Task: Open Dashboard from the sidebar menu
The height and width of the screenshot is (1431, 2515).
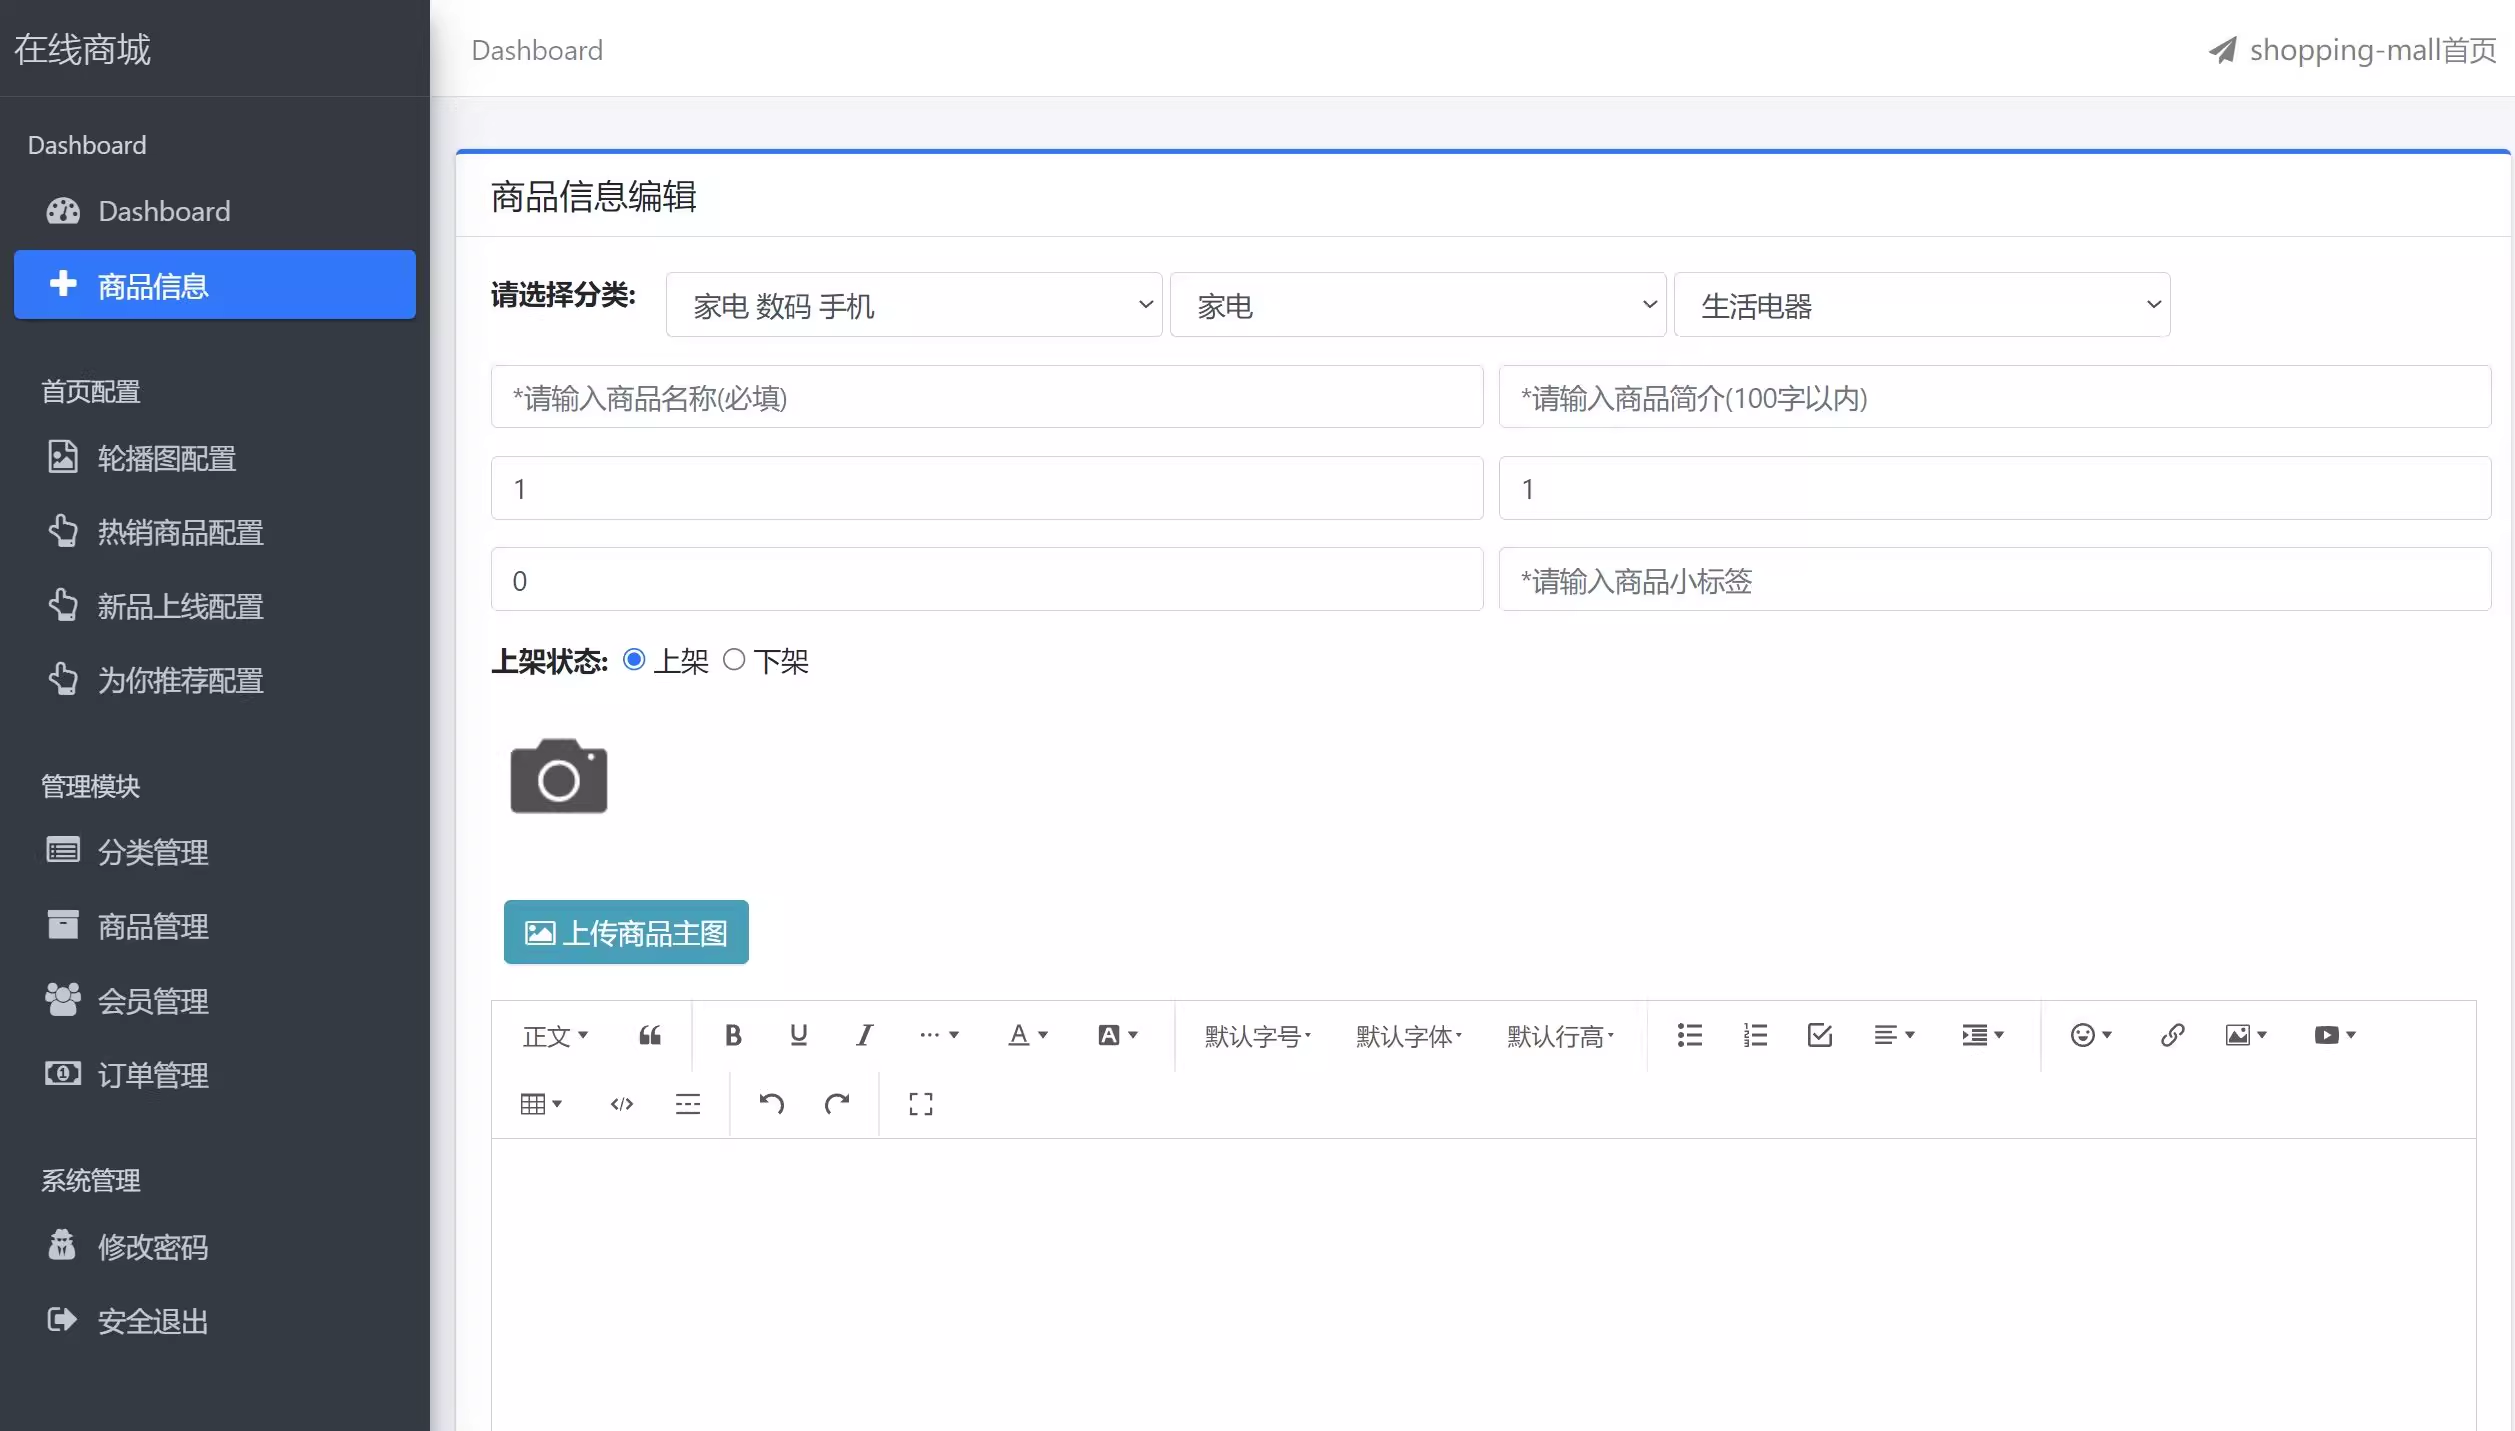Action: (215, 211)
